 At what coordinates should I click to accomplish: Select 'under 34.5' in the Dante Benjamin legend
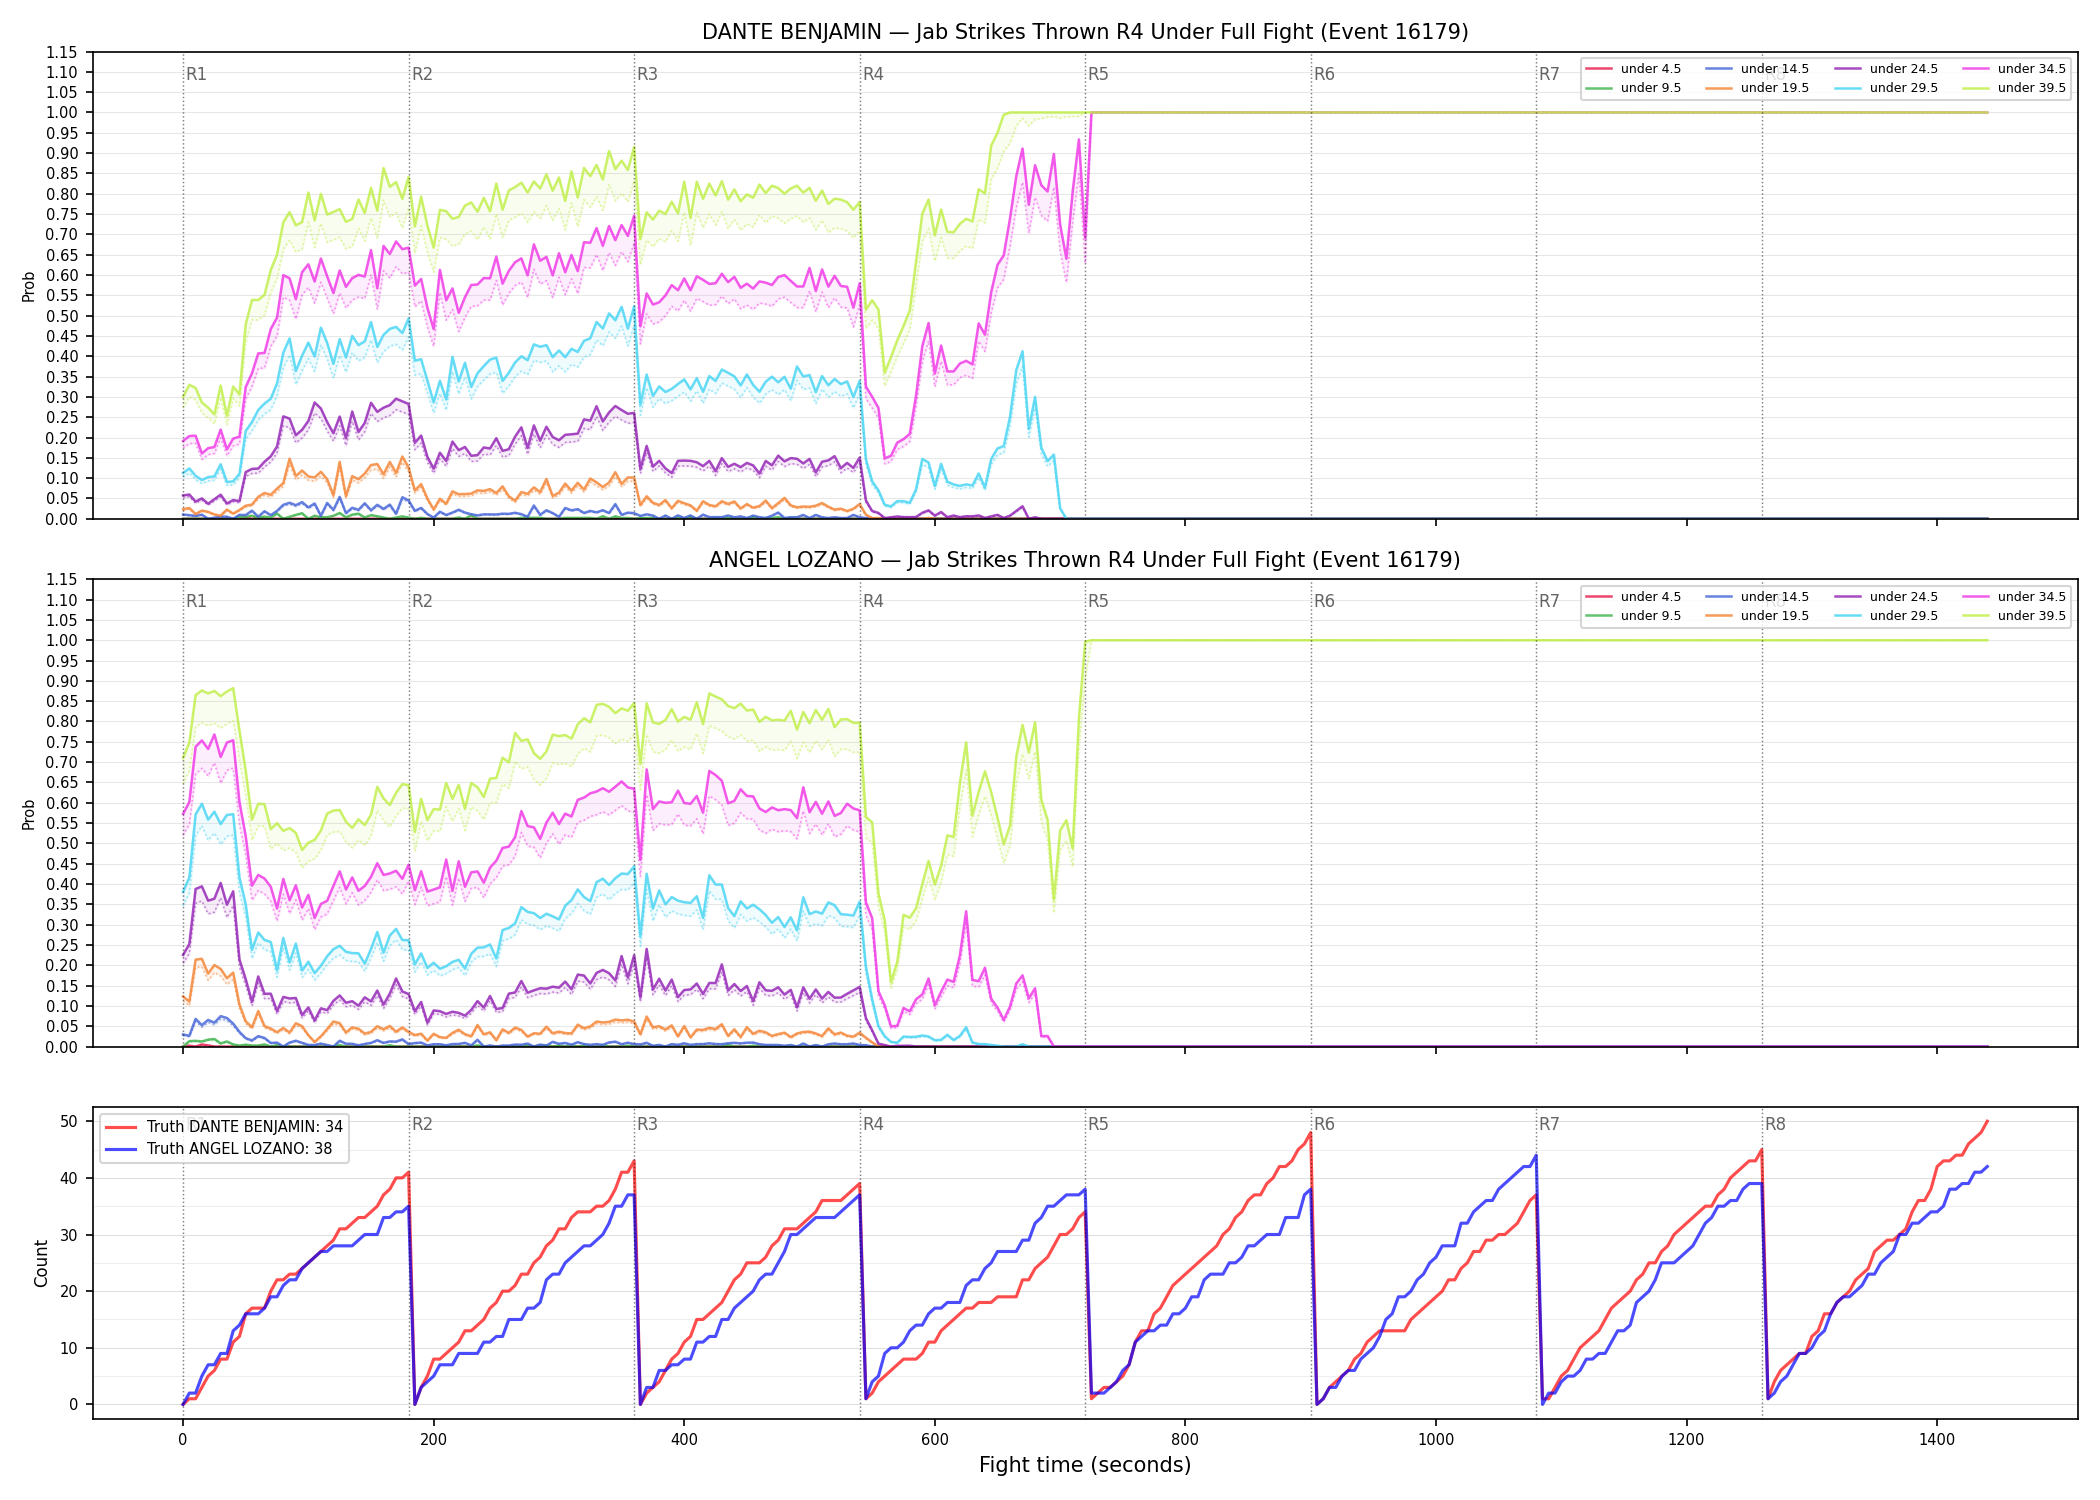(x=2014, y=69)
